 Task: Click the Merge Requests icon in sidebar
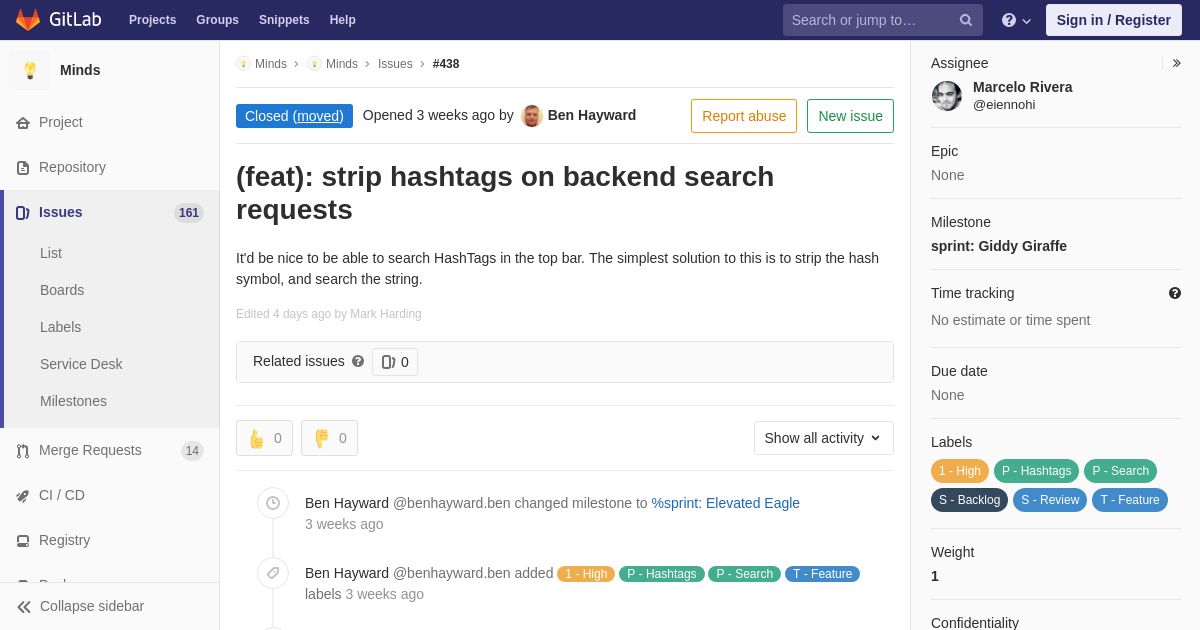(23, 451)
